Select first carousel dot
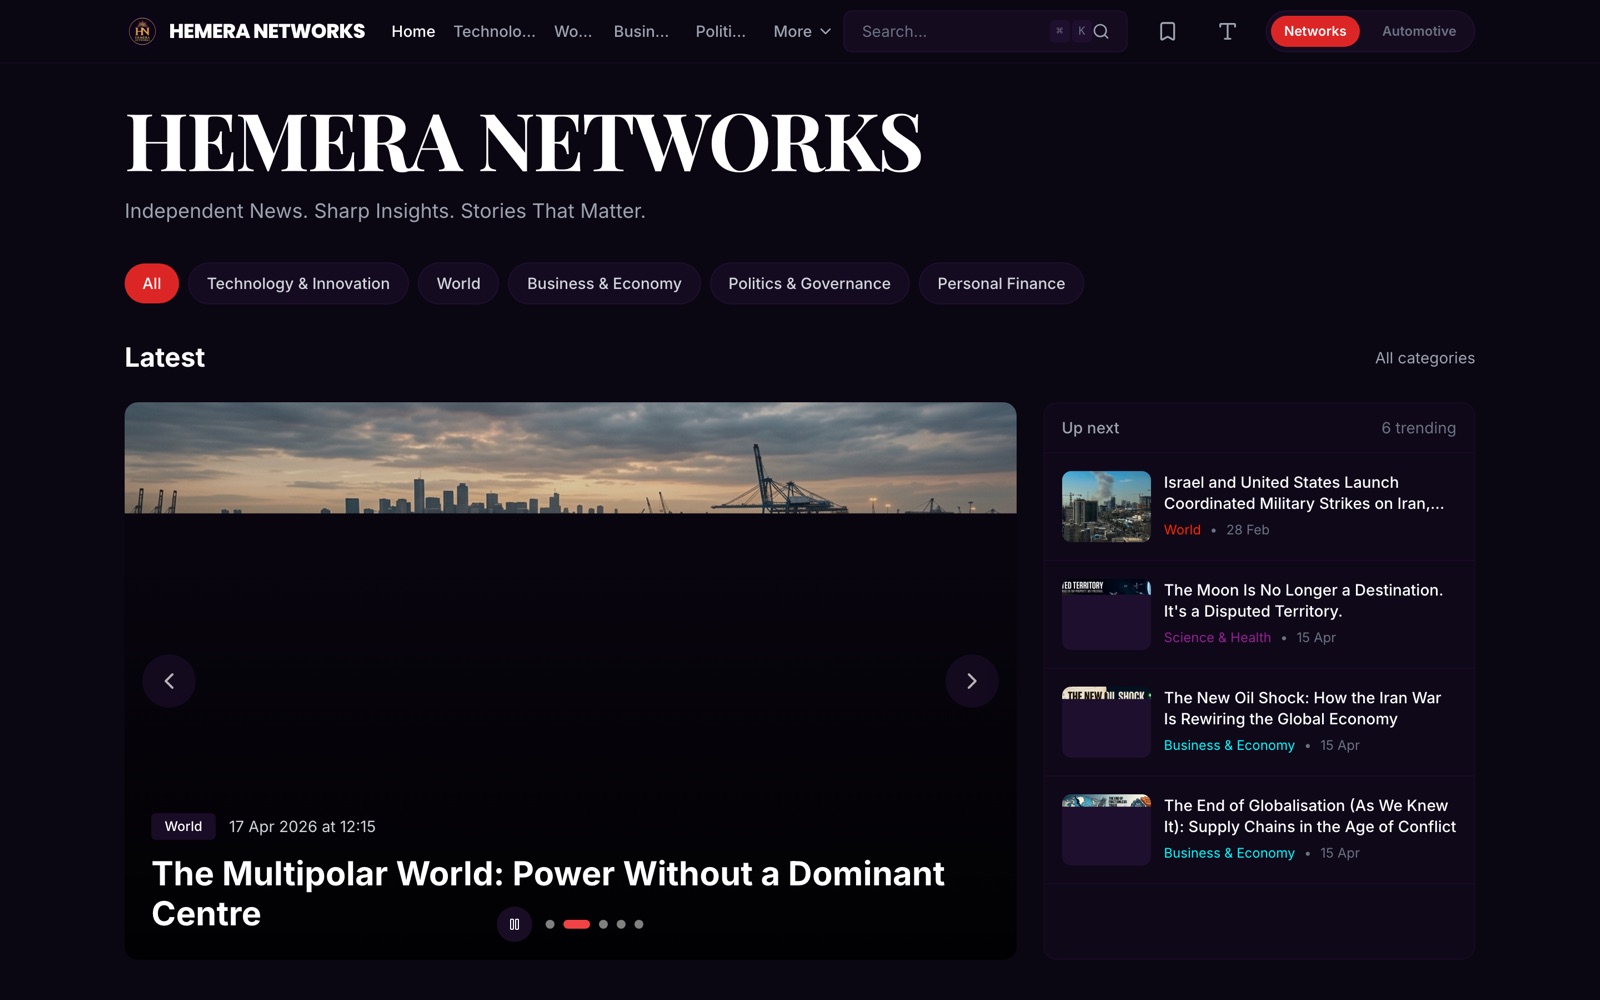The height and width of the screenshot is (1000, 1600). [x=550, y=924]
